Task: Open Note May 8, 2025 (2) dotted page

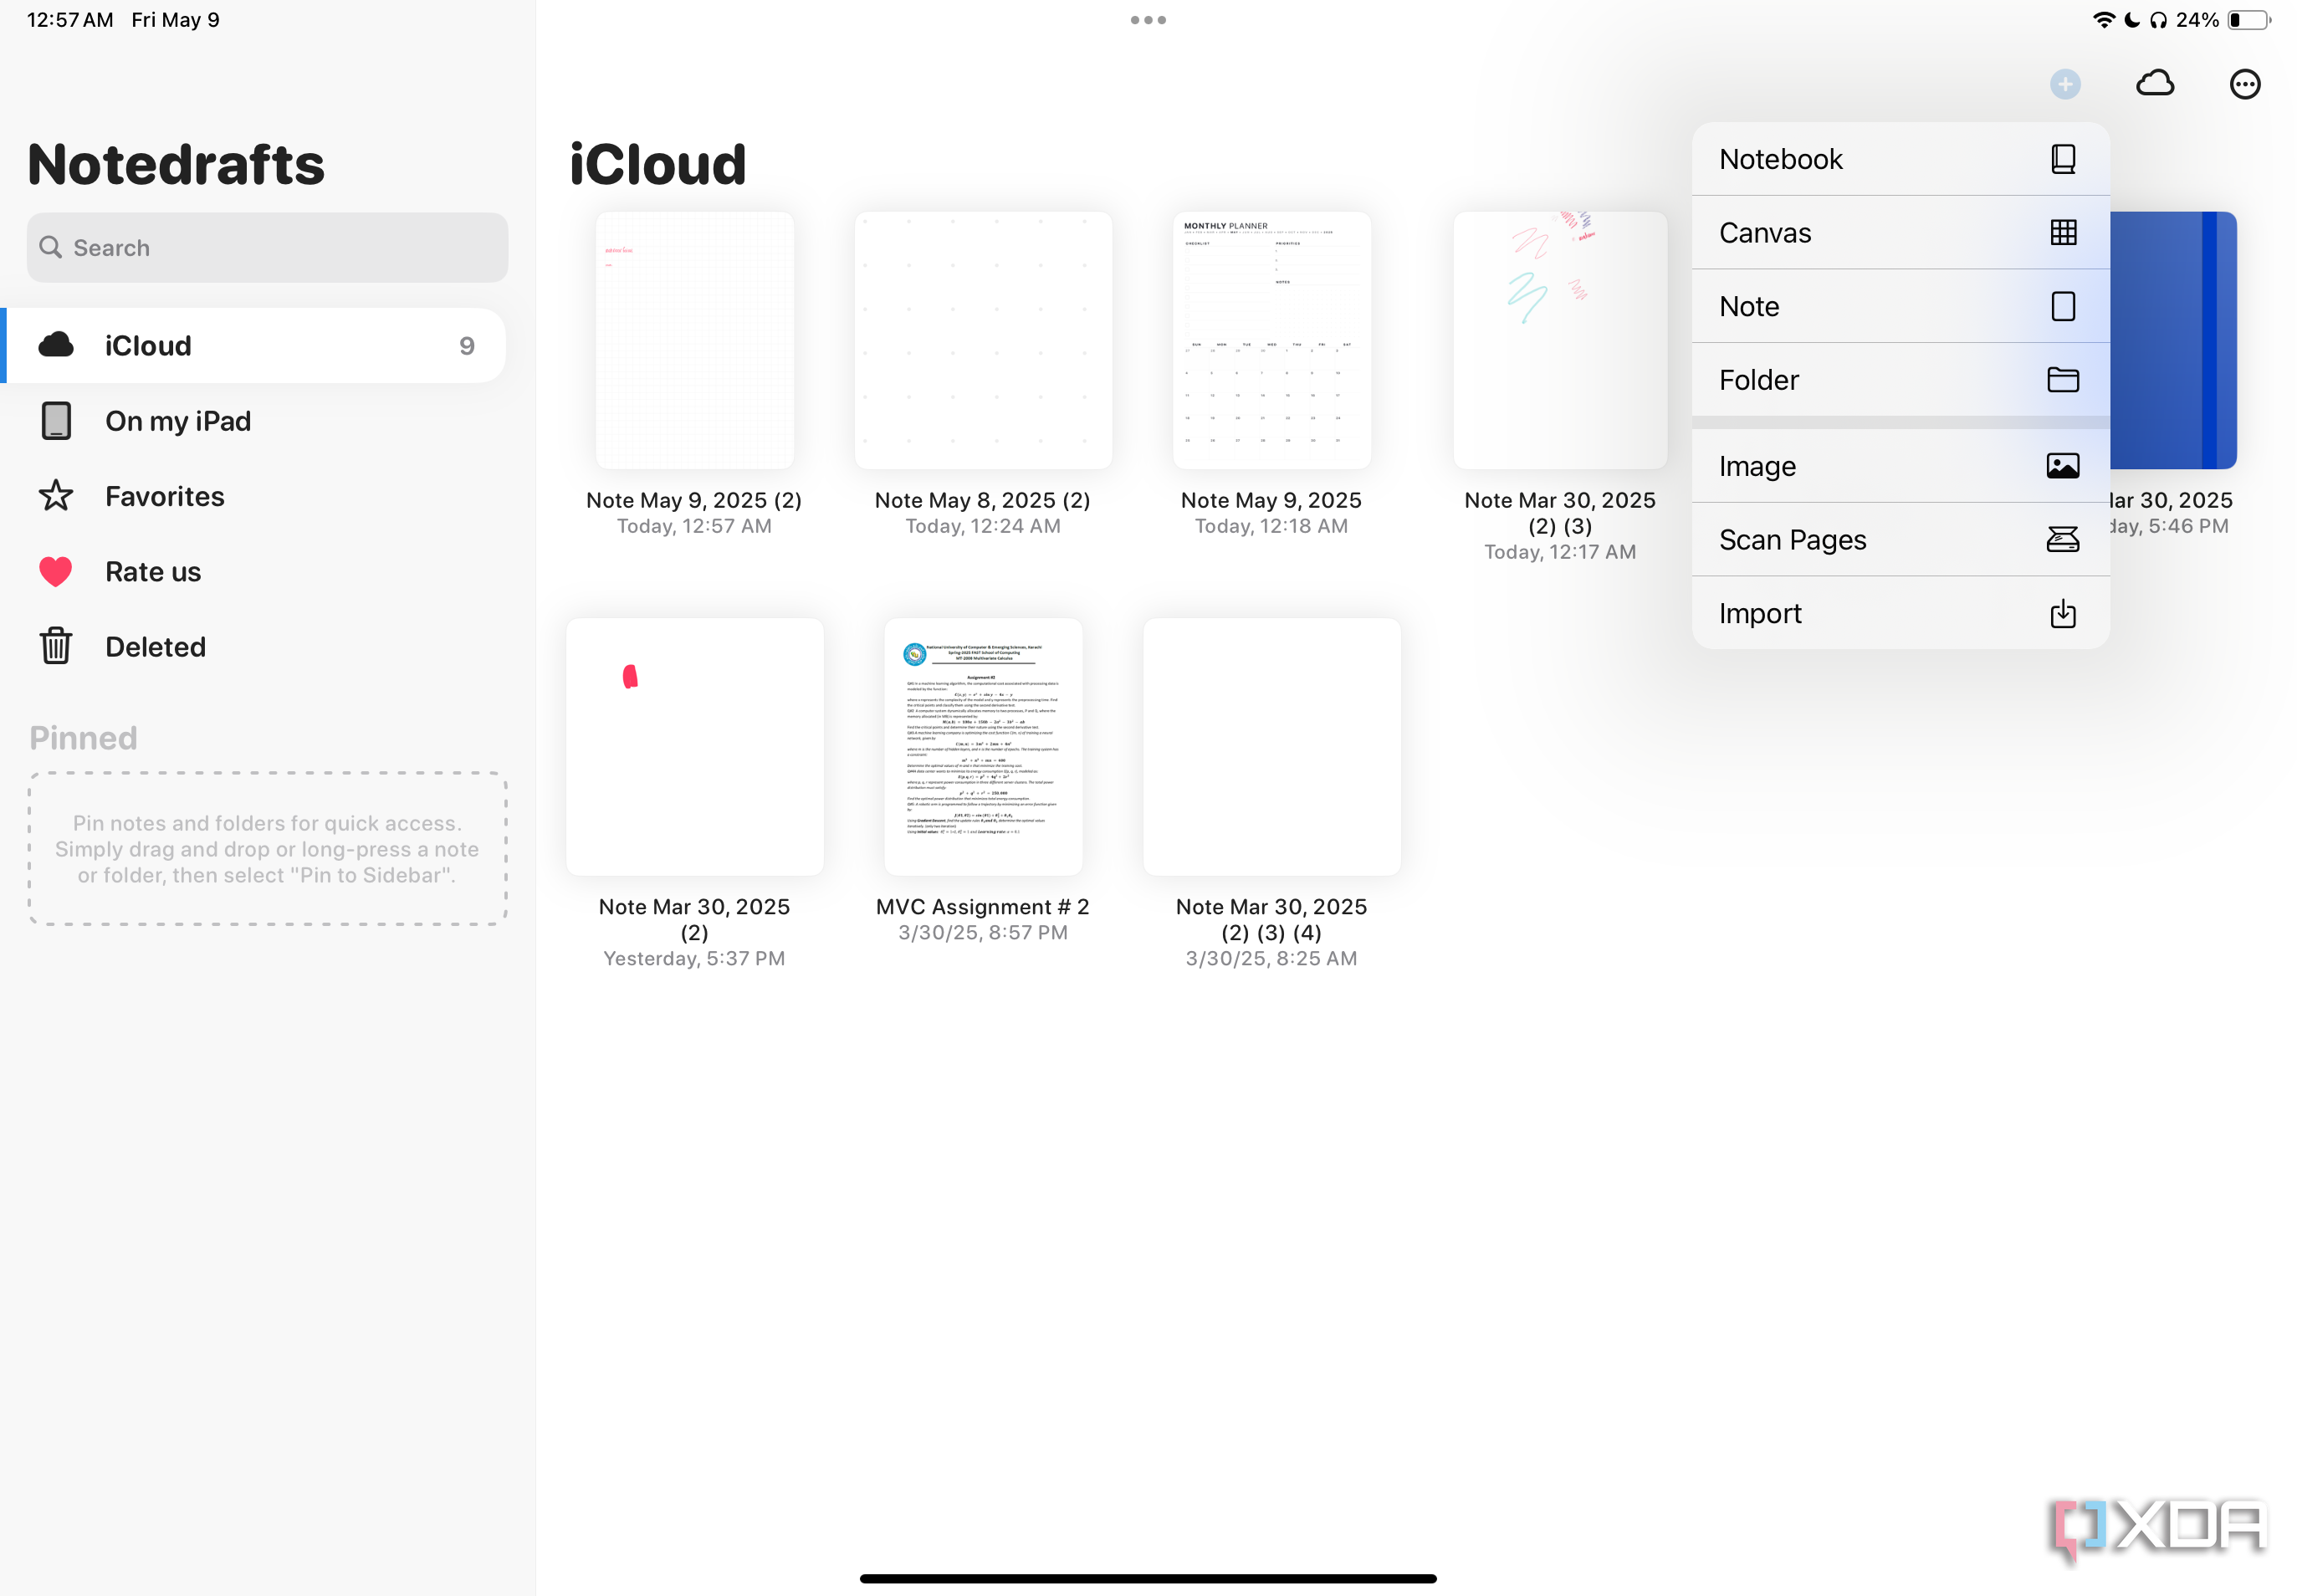Action: pos(982,340)
